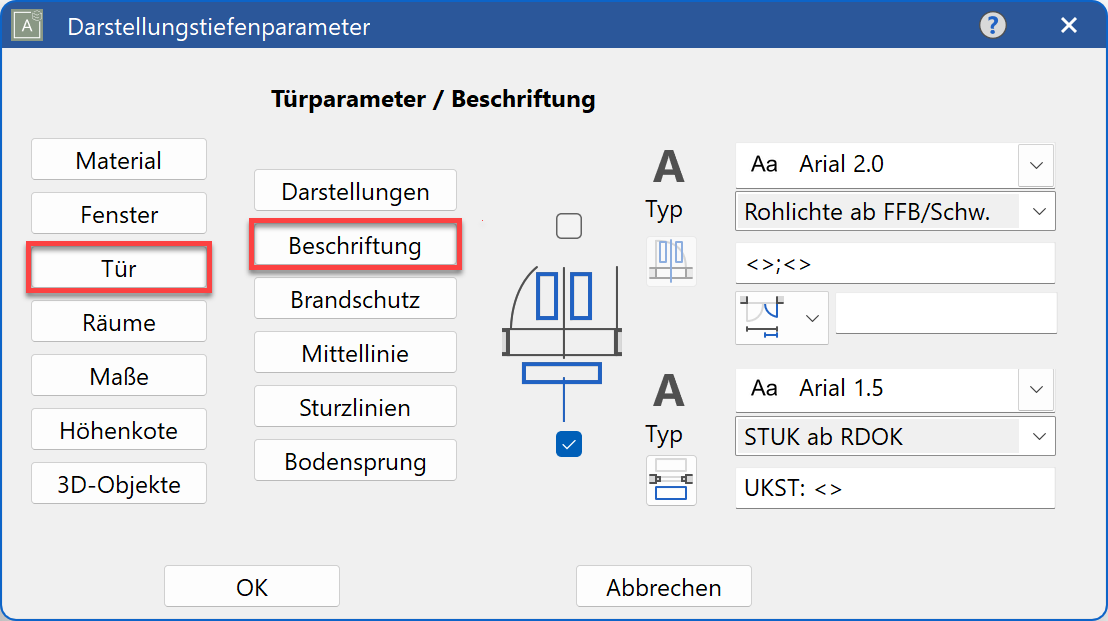
Task: Switch to the Tür category
Action: pyautogui.click(x=118, y=267)
